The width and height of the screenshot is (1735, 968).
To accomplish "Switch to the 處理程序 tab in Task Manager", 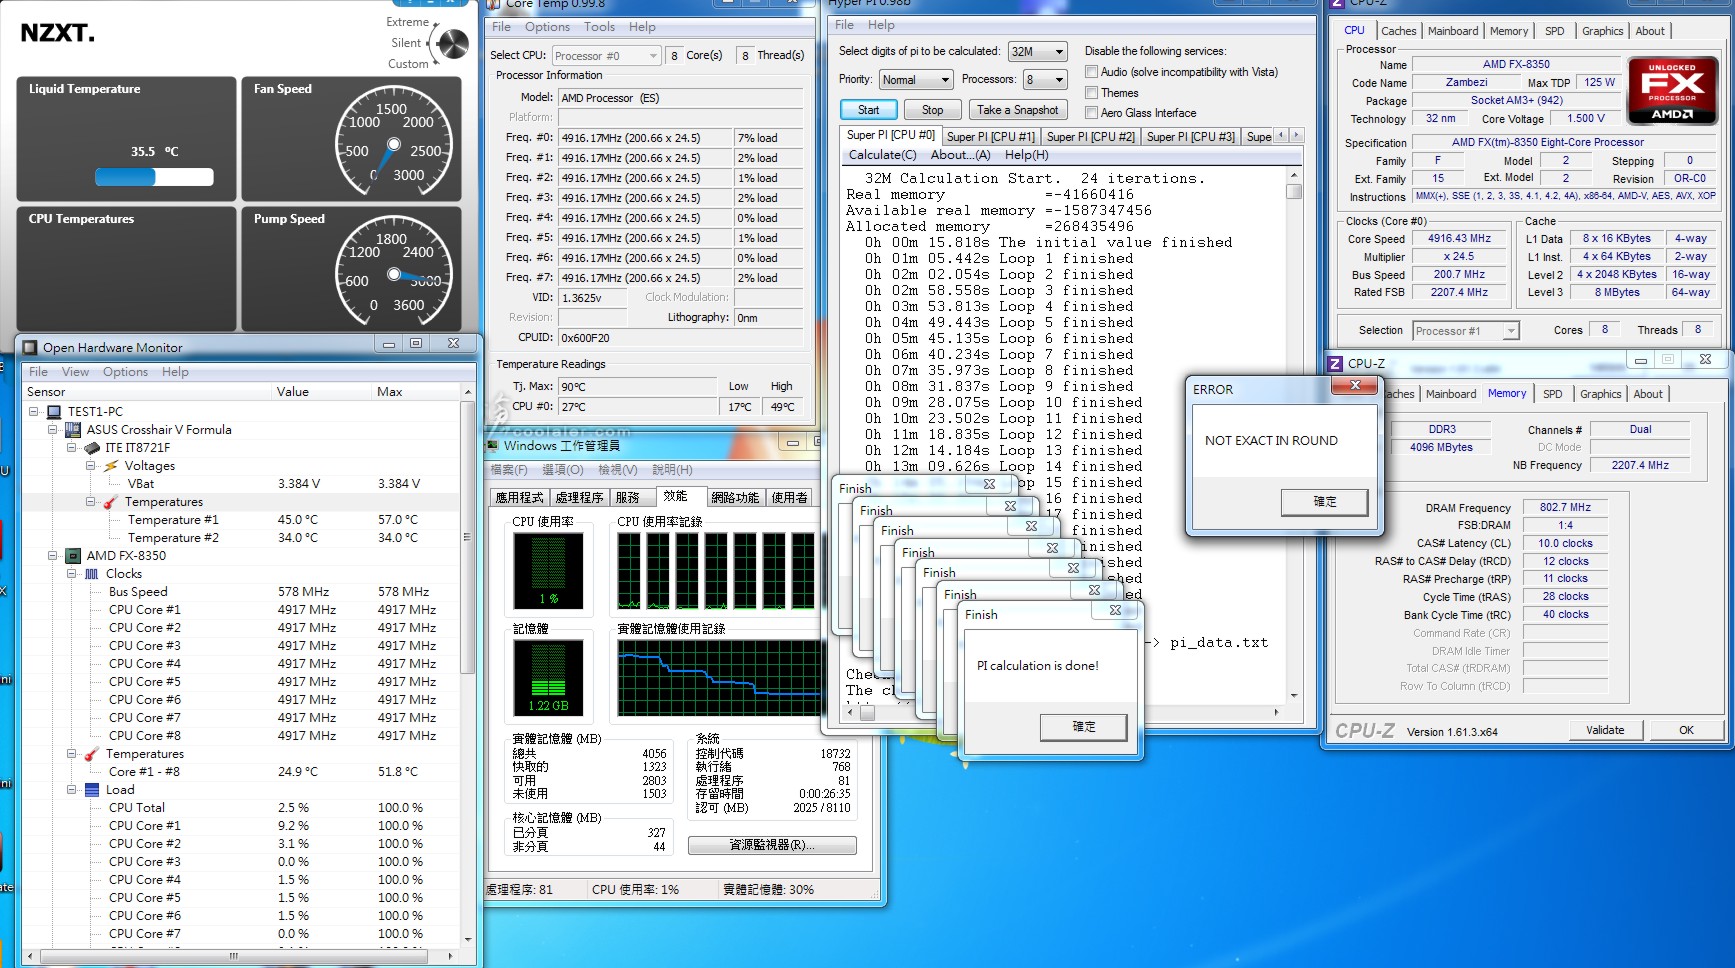I will pos(579,497).
